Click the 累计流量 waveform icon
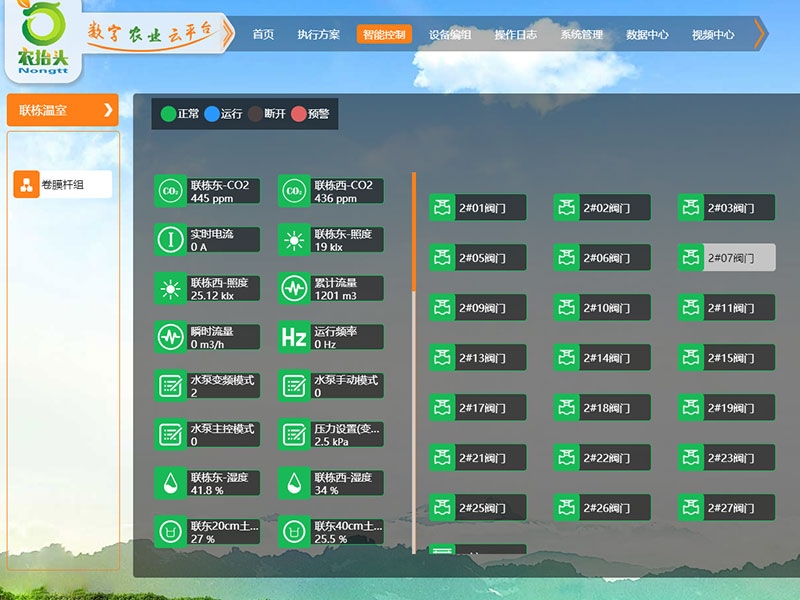Viewport: 800px width, 600px height. click(294, 289)
